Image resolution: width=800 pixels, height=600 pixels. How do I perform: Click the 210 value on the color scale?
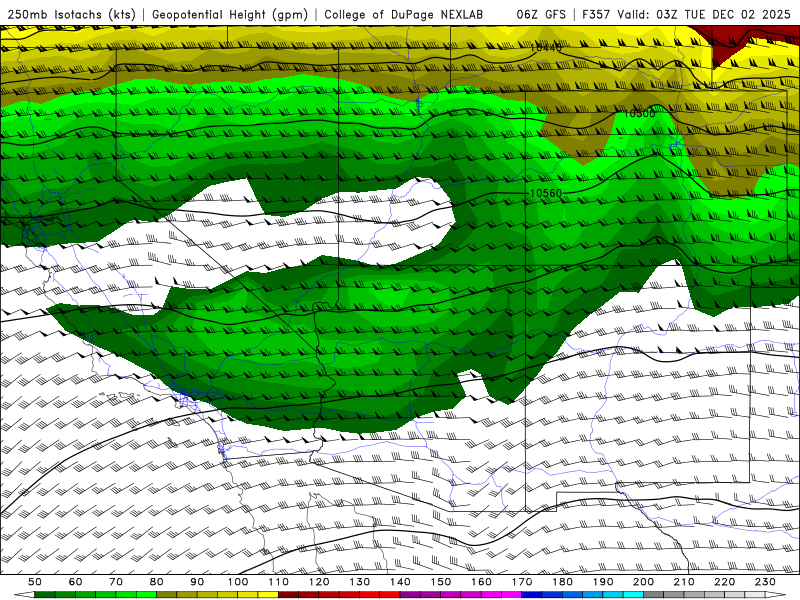684,582
